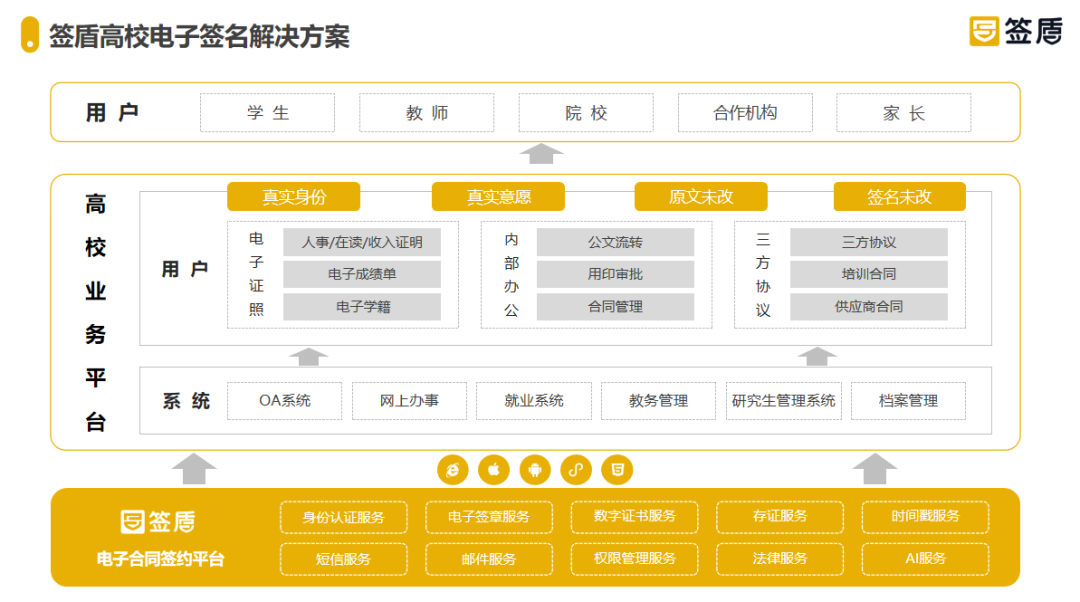Click 时间戳服务 service box

tap(925, 517)
